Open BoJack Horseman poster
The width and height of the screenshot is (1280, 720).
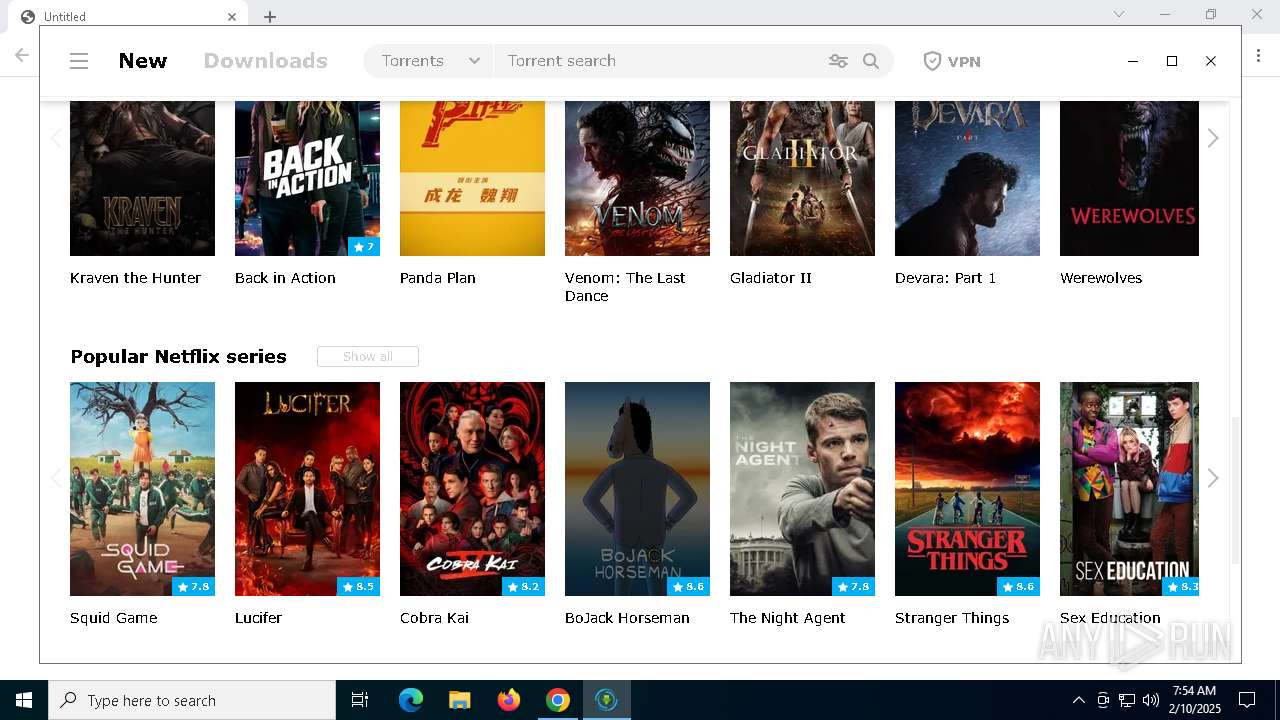coord(637,489)
